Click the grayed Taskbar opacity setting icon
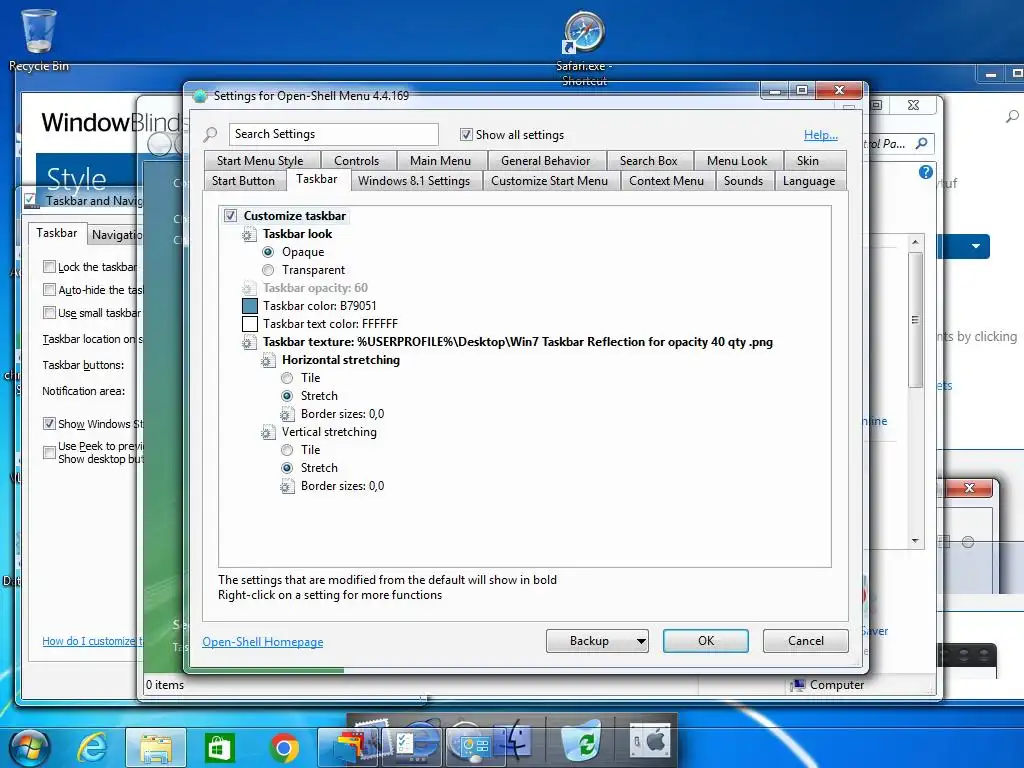Viewport: 1024px width, 768px height. pyautogui.click(x=249, y=288)
